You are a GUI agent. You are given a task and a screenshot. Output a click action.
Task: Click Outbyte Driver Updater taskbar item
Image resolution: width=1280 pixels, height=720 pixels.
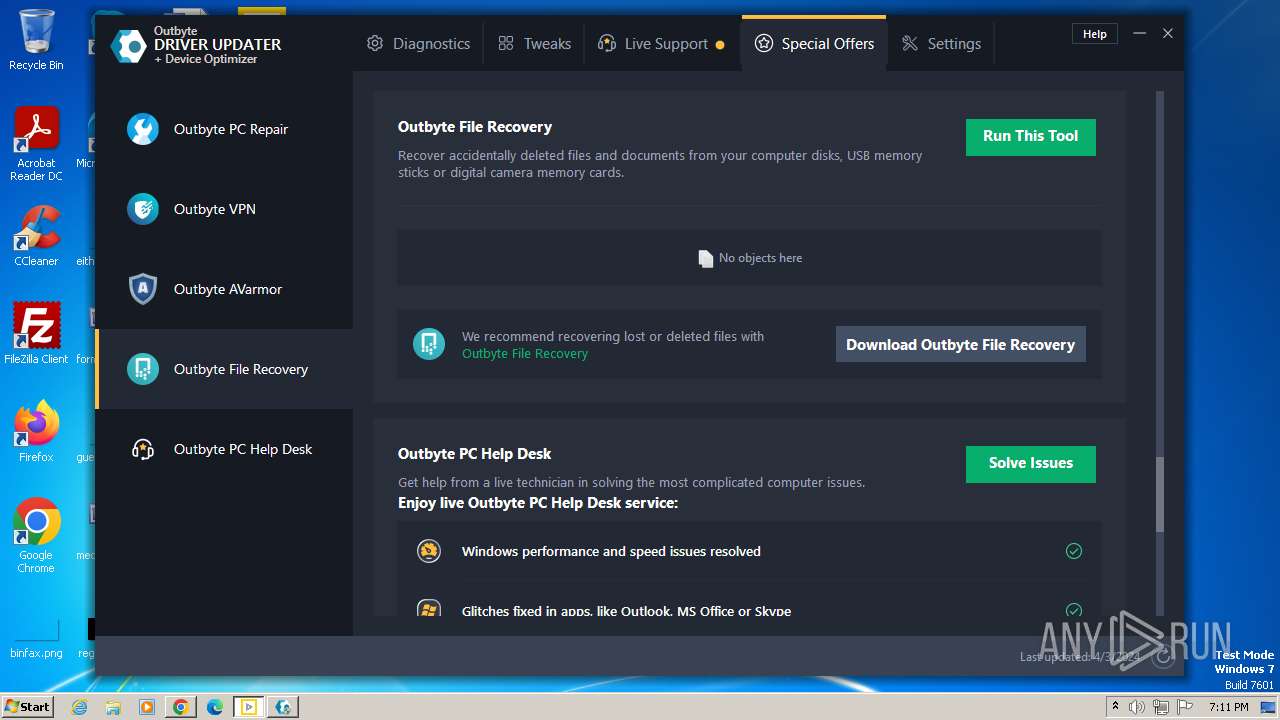[x=283, y=707]
